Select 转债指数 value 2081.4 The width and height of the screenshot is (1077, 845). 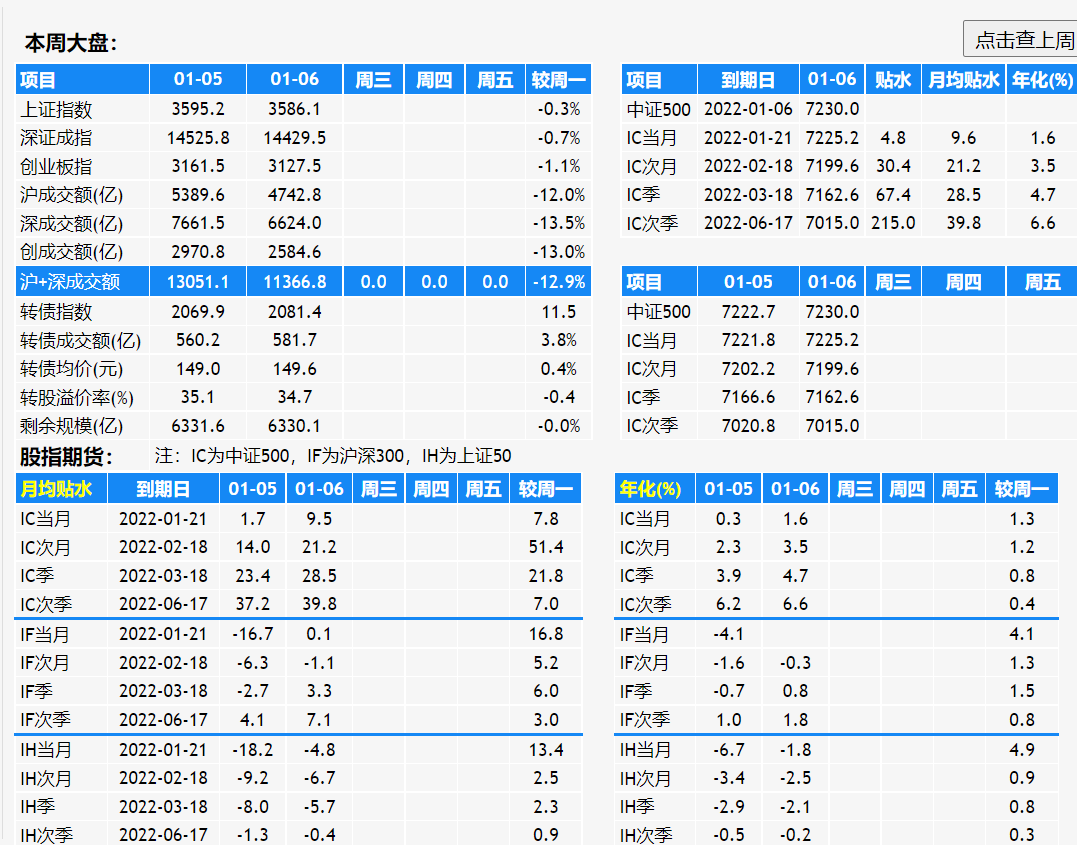click(x=294, y=312)
